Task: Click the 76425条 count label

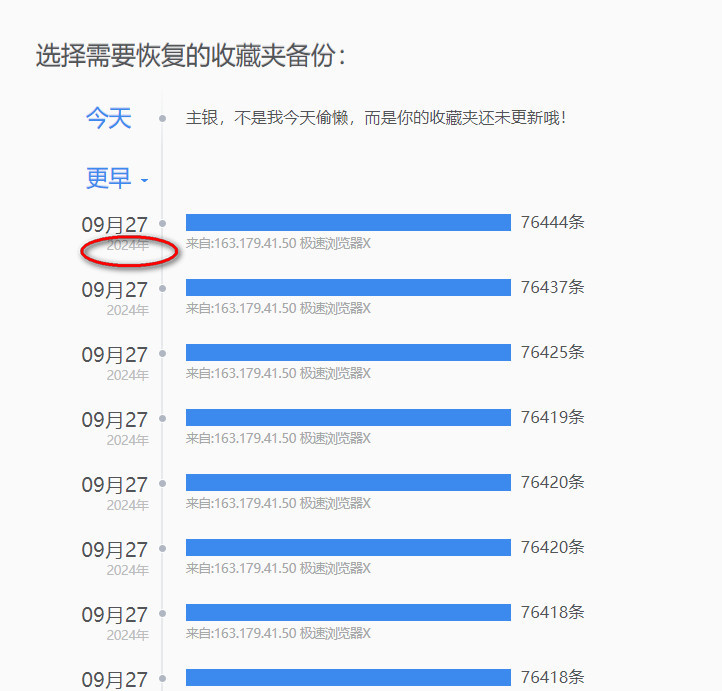Action: [x=552, y=352]
